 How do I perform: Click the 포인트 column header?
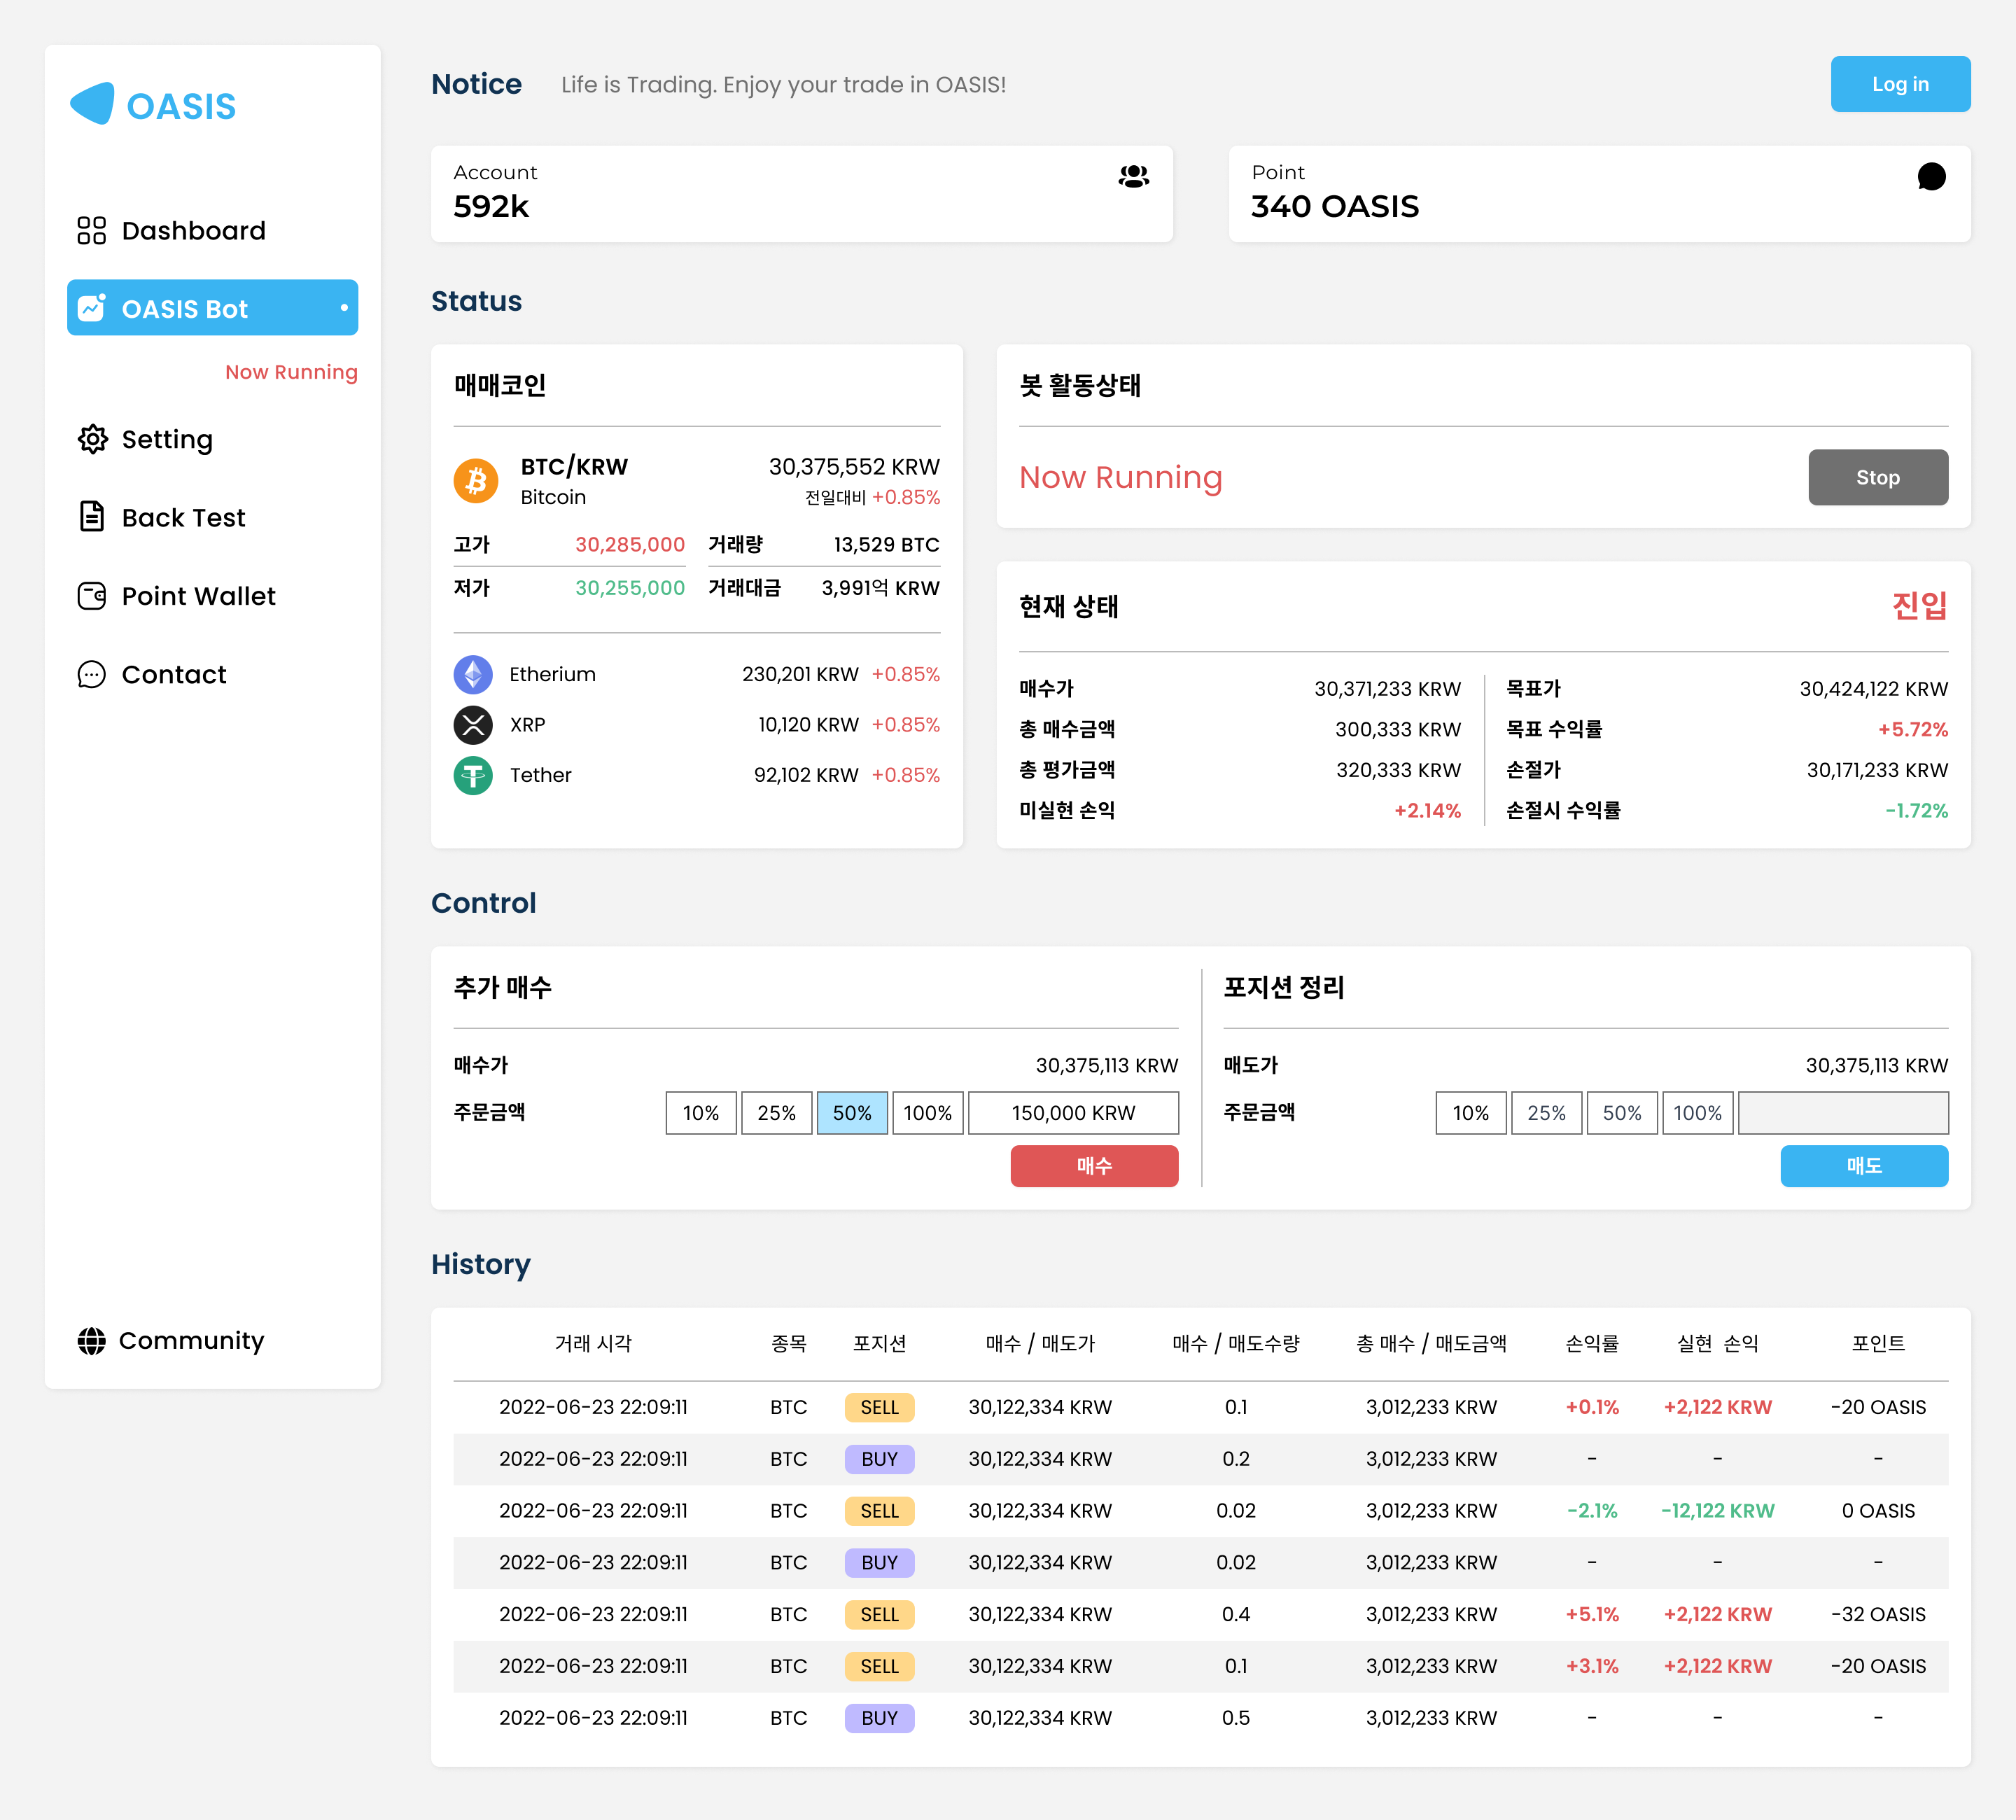1879,1343
